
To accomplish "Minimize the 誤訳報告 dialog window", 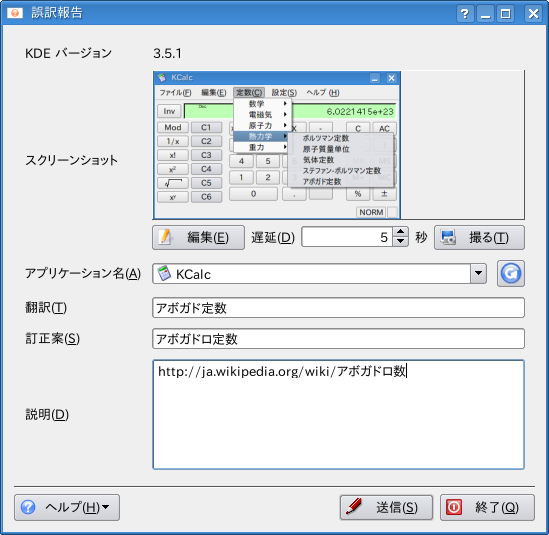I will 485,14.
